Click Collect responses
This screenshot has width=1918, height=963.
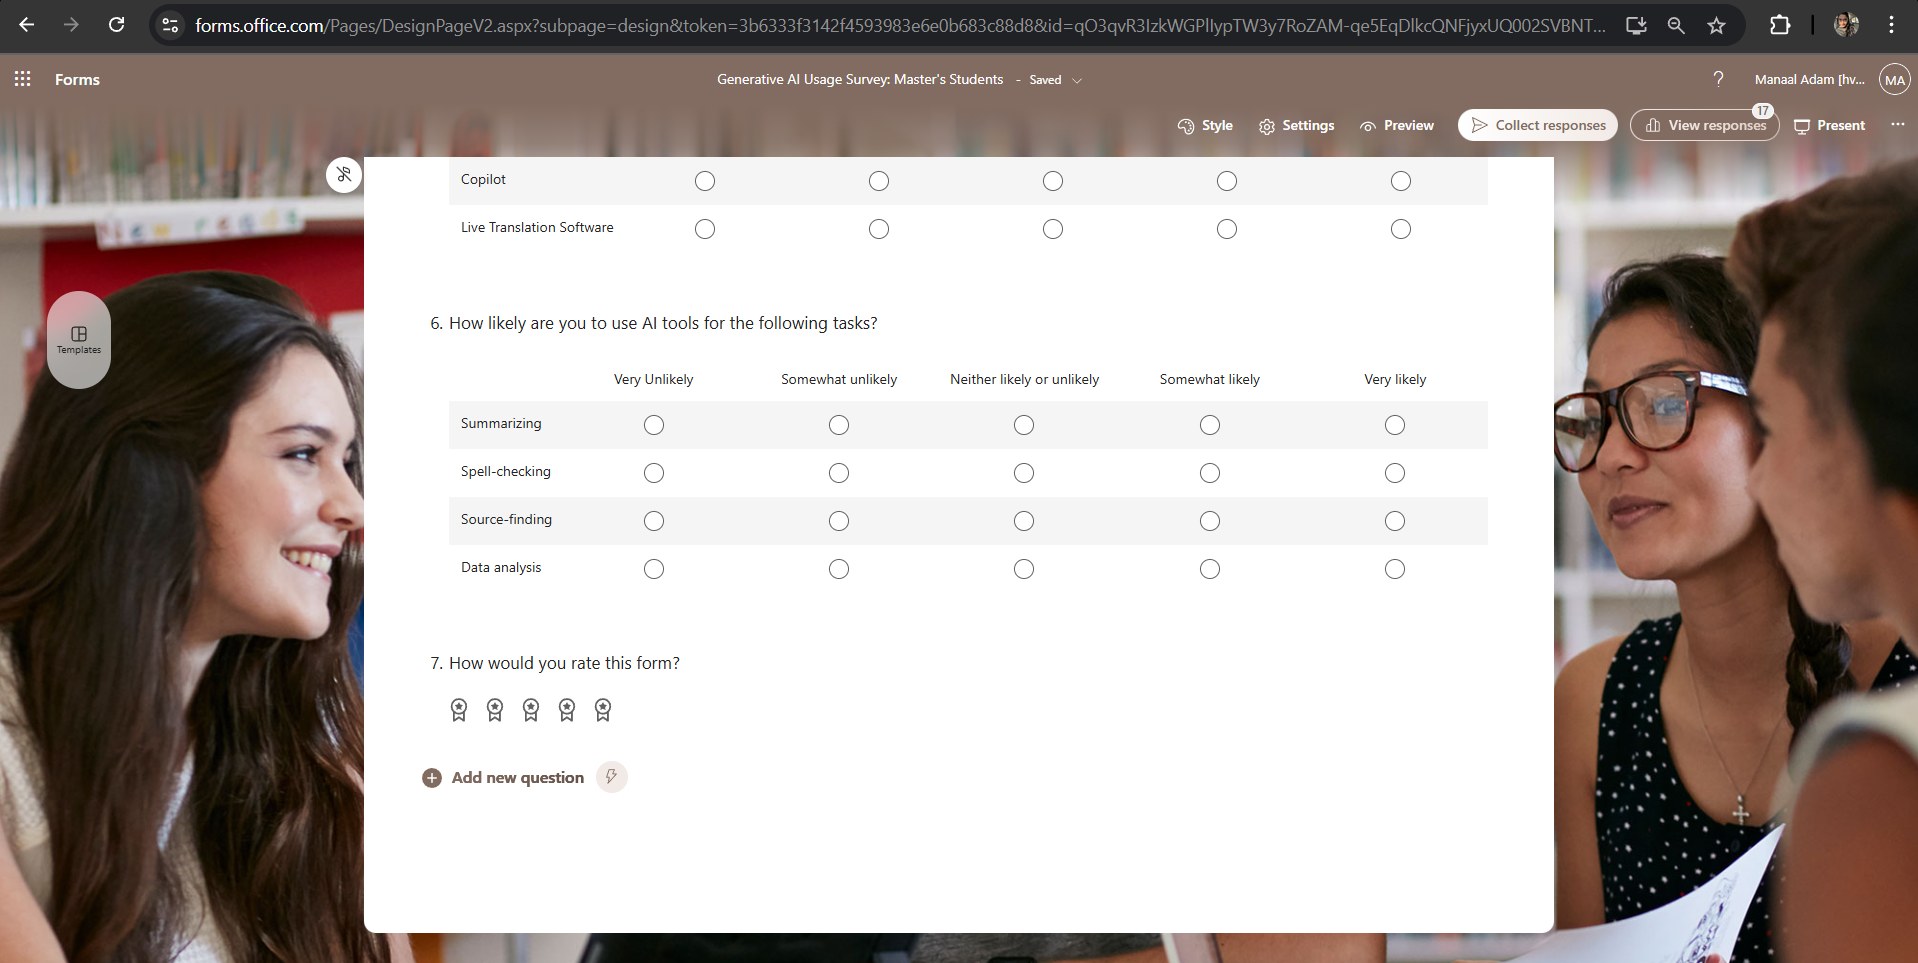coord(1537,125)
